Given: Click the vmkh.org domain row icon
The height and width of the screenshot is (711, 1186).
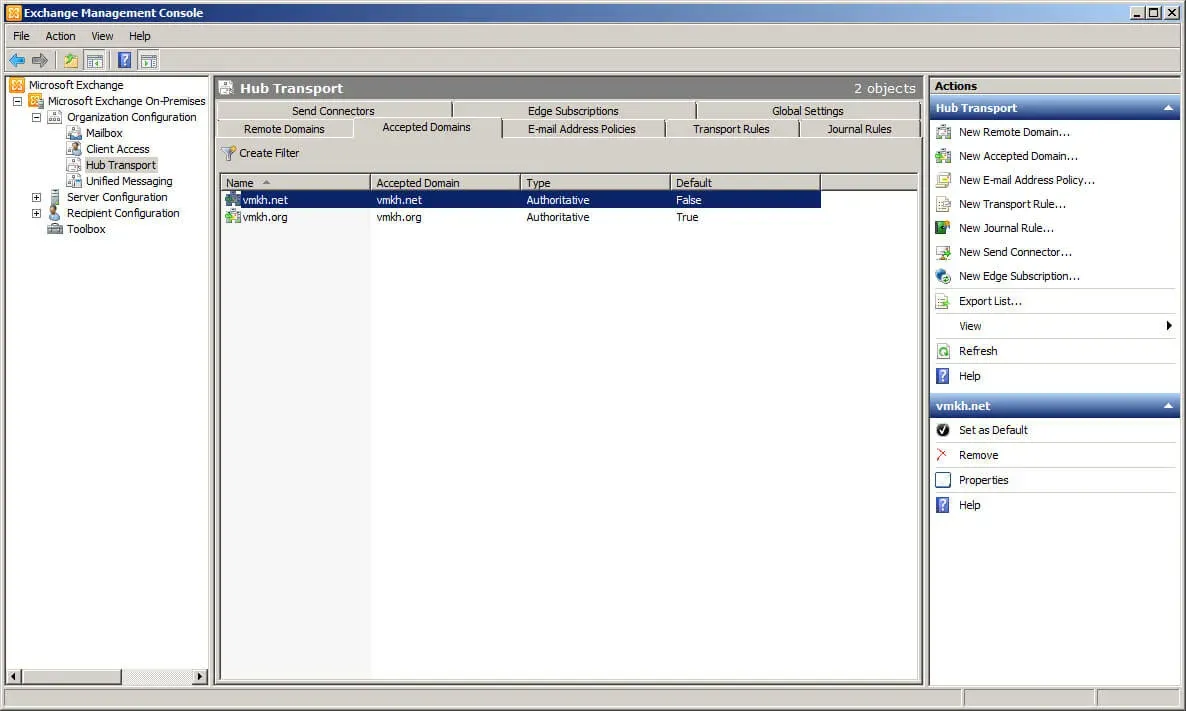Looking at the screenshot, I should [233, 217].
